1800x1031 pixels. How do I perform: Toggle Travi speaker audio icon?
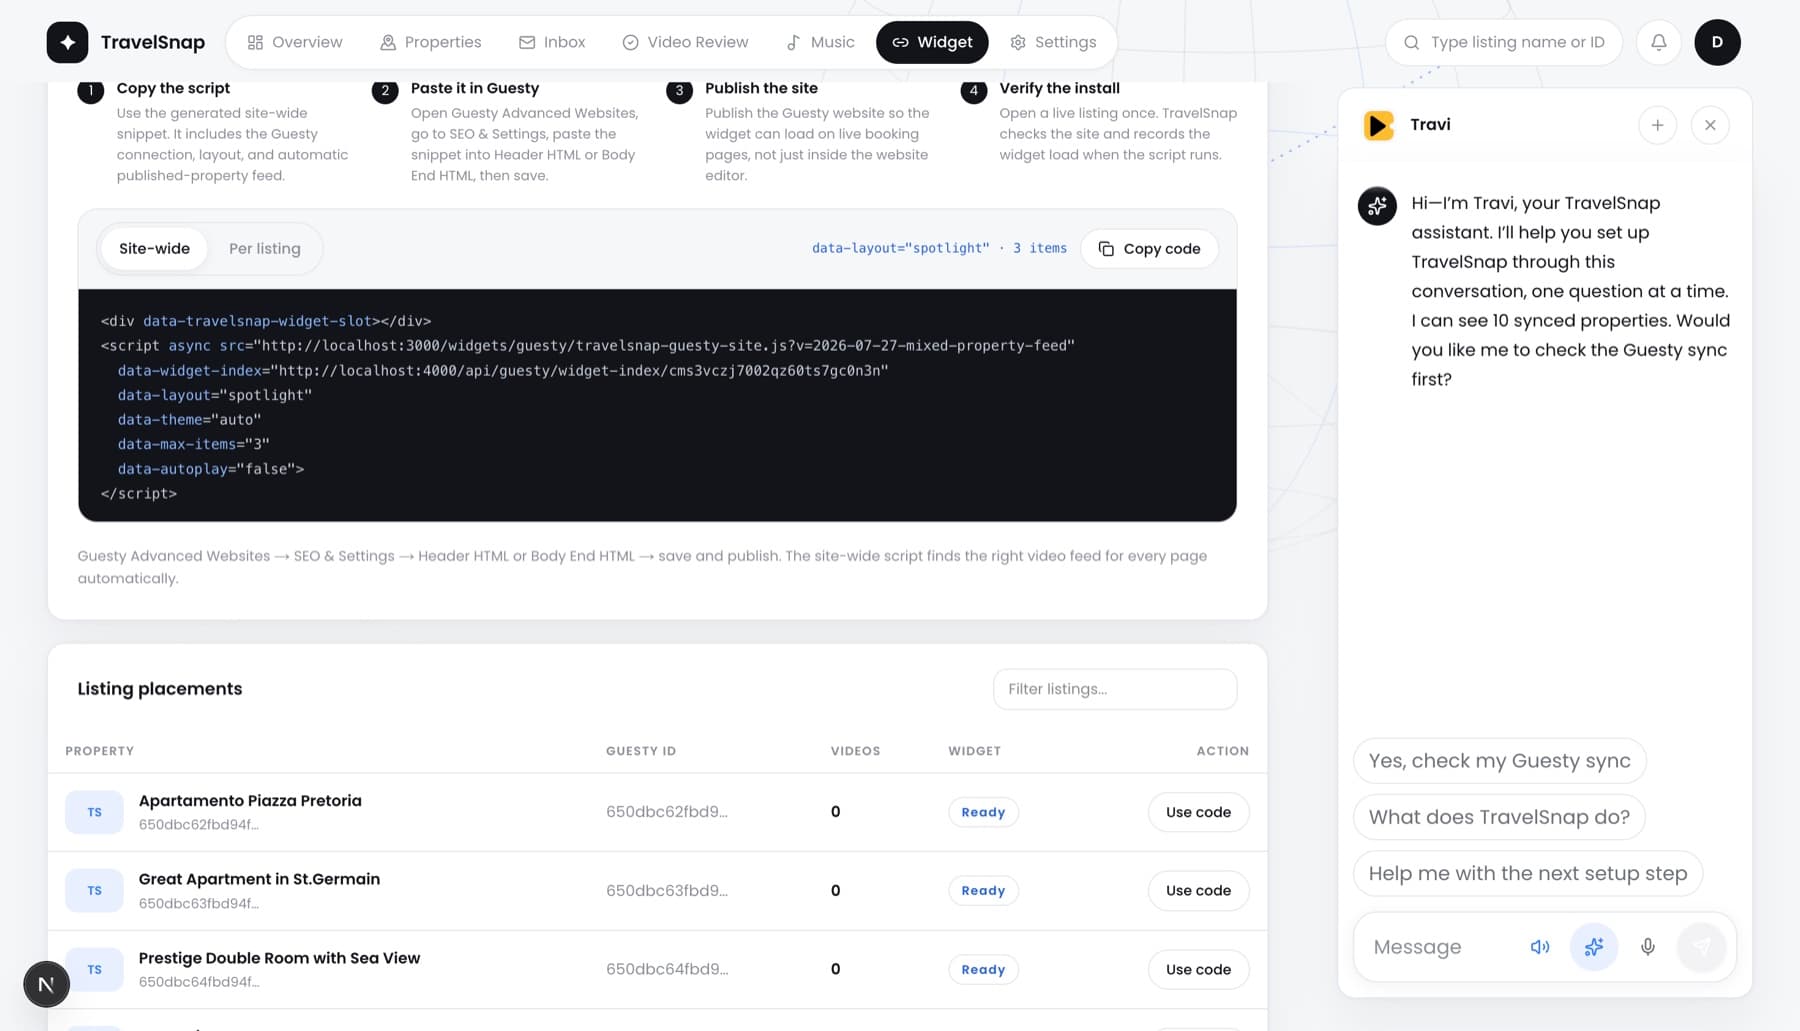pyautogui.click(x=1540, y=947)
